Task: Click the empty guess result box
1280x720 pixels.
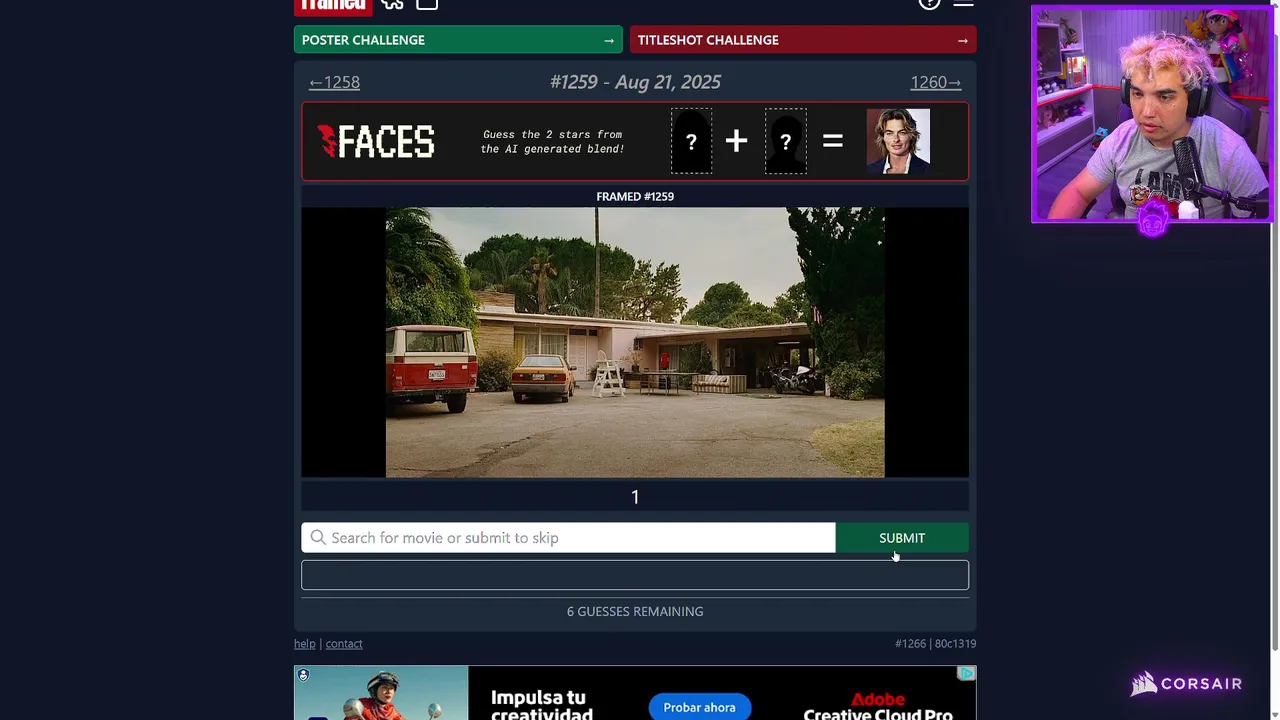Action: pos(635,575)
